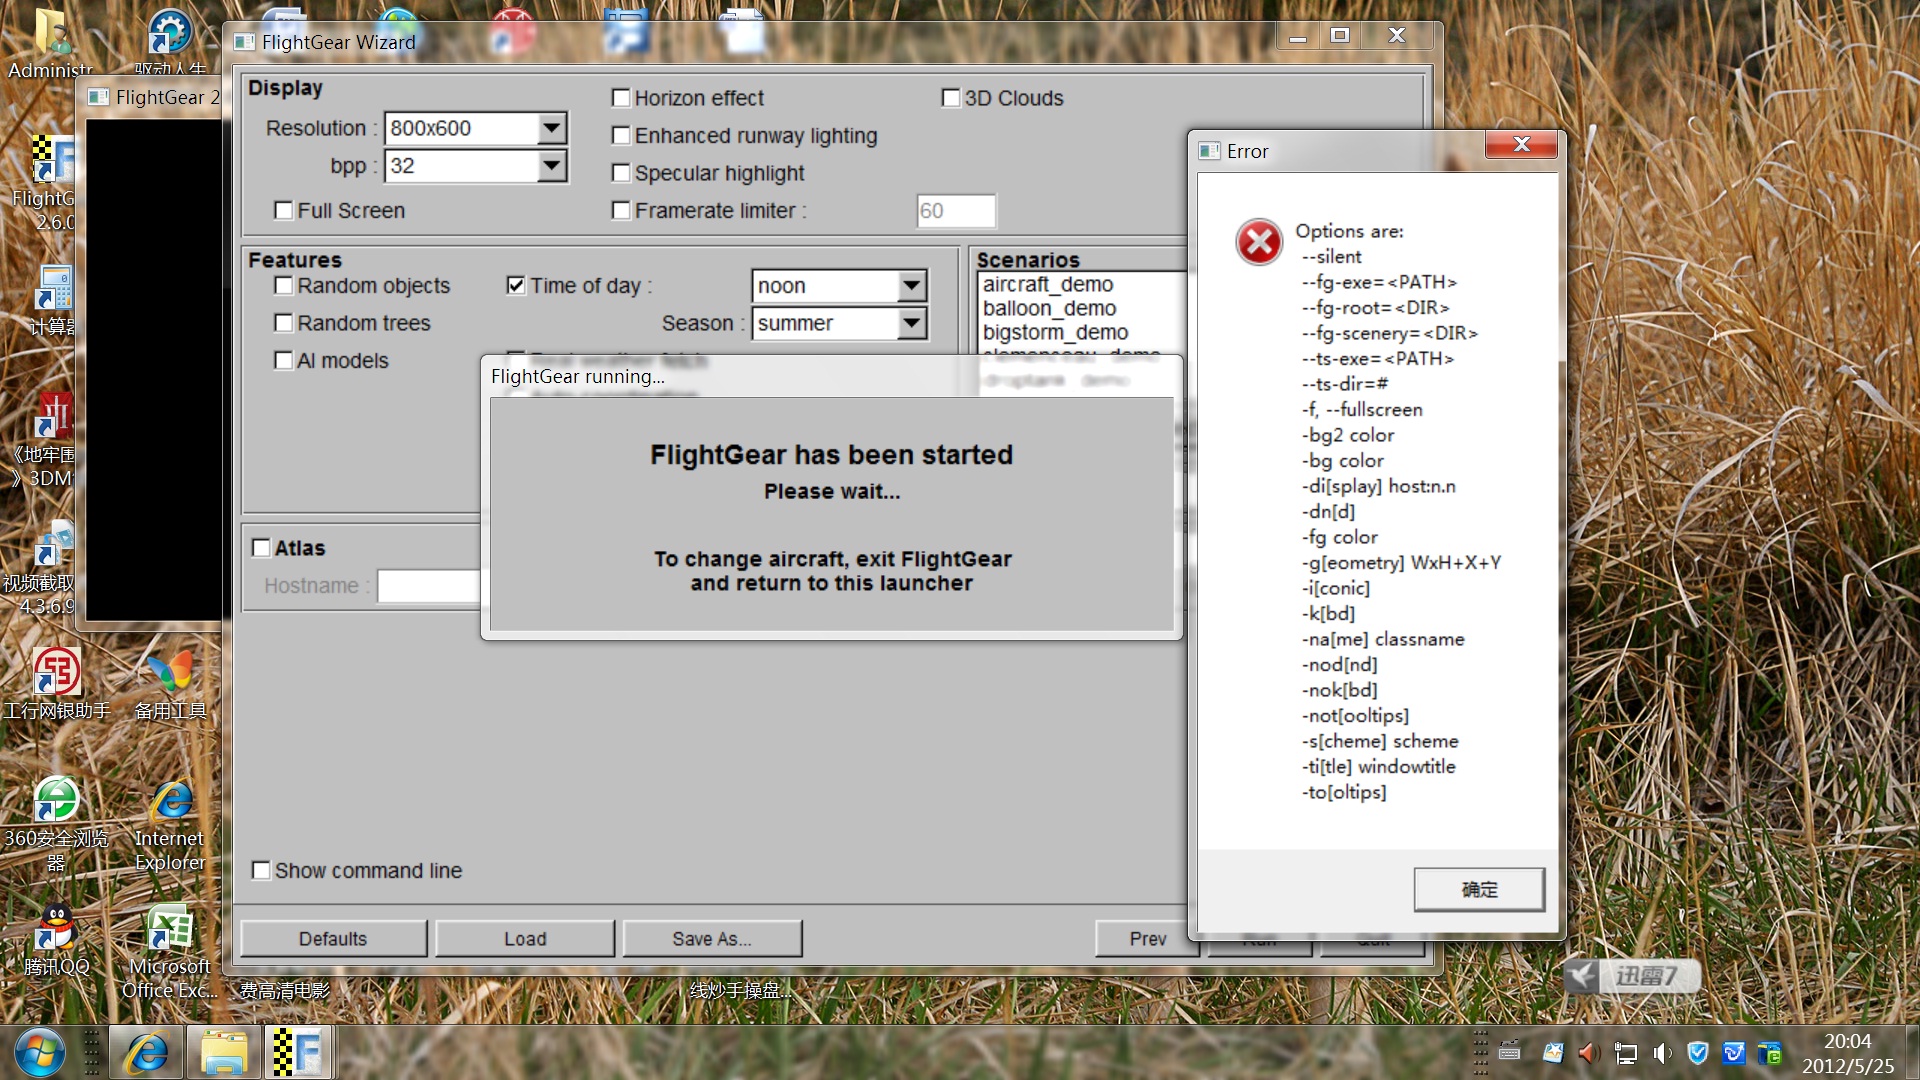This screenshot has width=1920, height=1080.
Task: Uncheck the Time of day checkbox
Action: pyautogui.click(x=516, y=286)
